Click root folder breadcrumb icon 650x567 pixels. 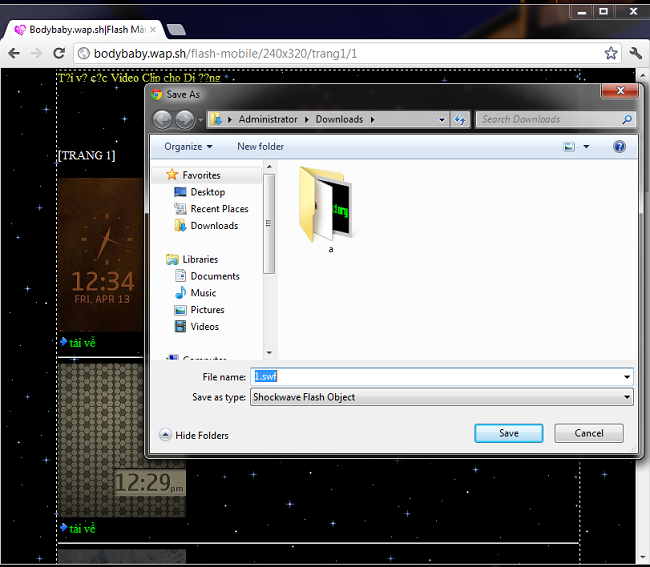tap(216, 119)
